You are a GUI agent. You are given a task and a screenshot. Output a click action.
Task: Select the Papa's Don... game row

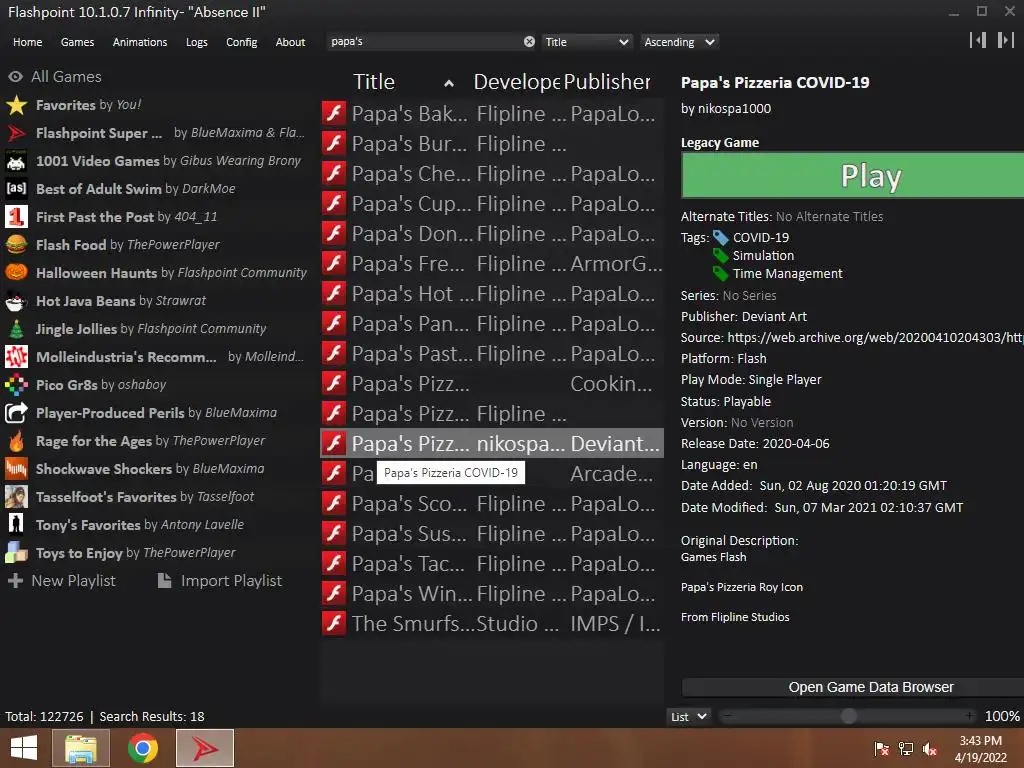[492, 233]
